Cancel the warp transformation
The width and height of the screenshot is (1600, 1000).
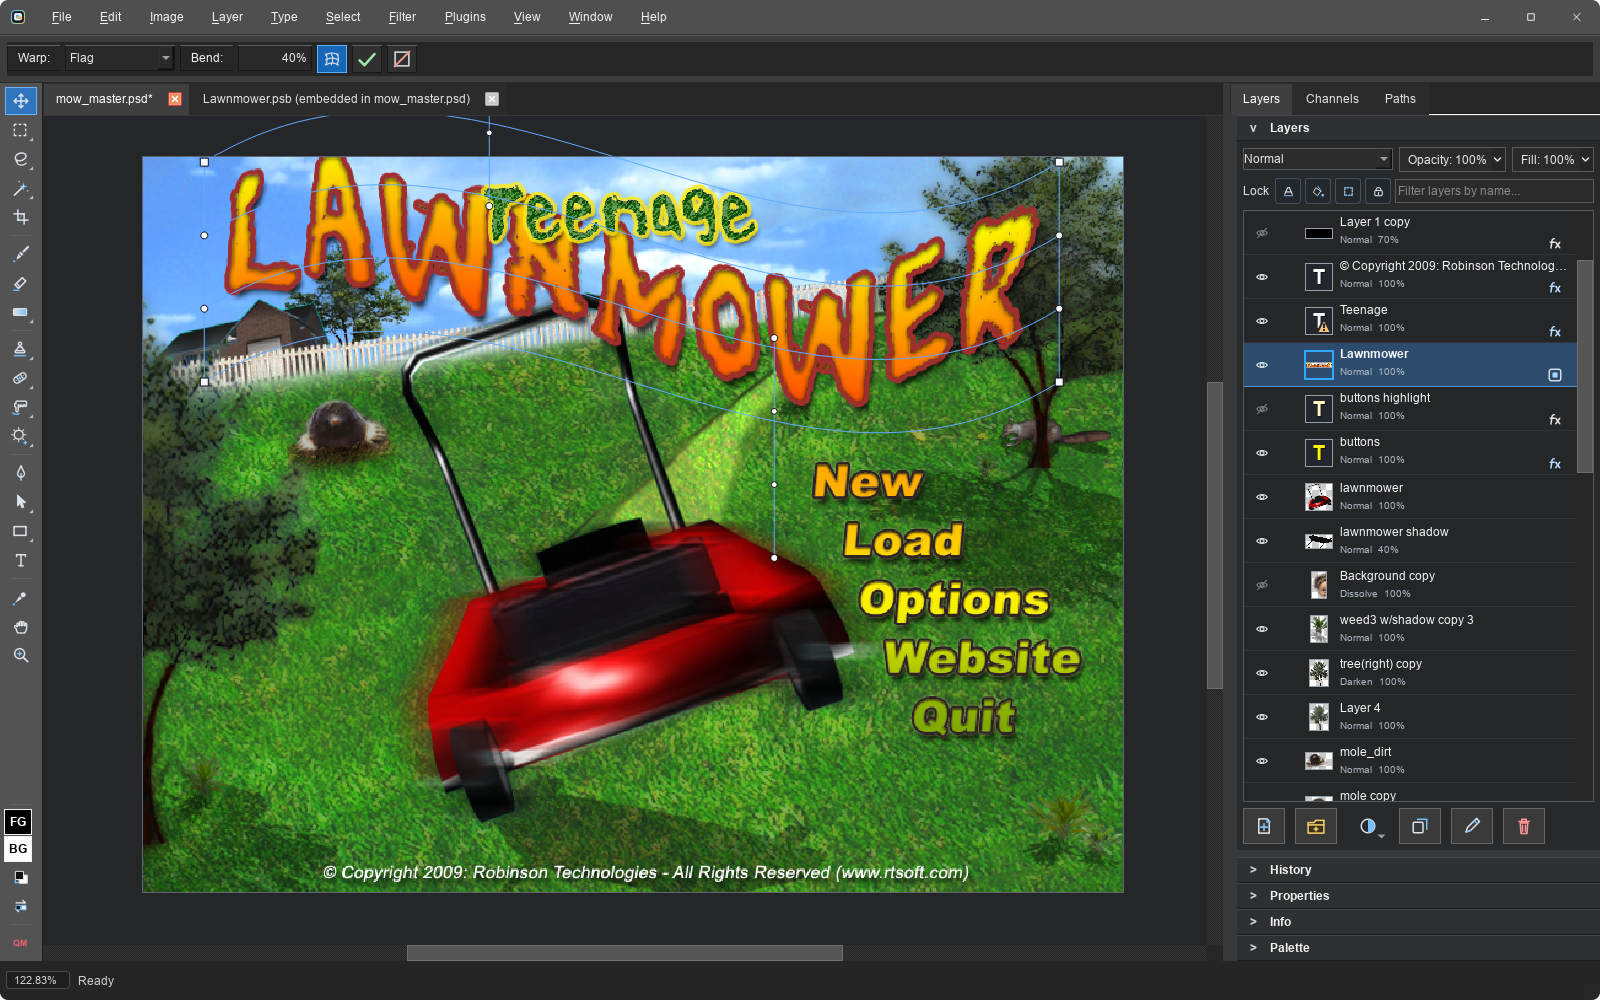[x=402, y=59]
